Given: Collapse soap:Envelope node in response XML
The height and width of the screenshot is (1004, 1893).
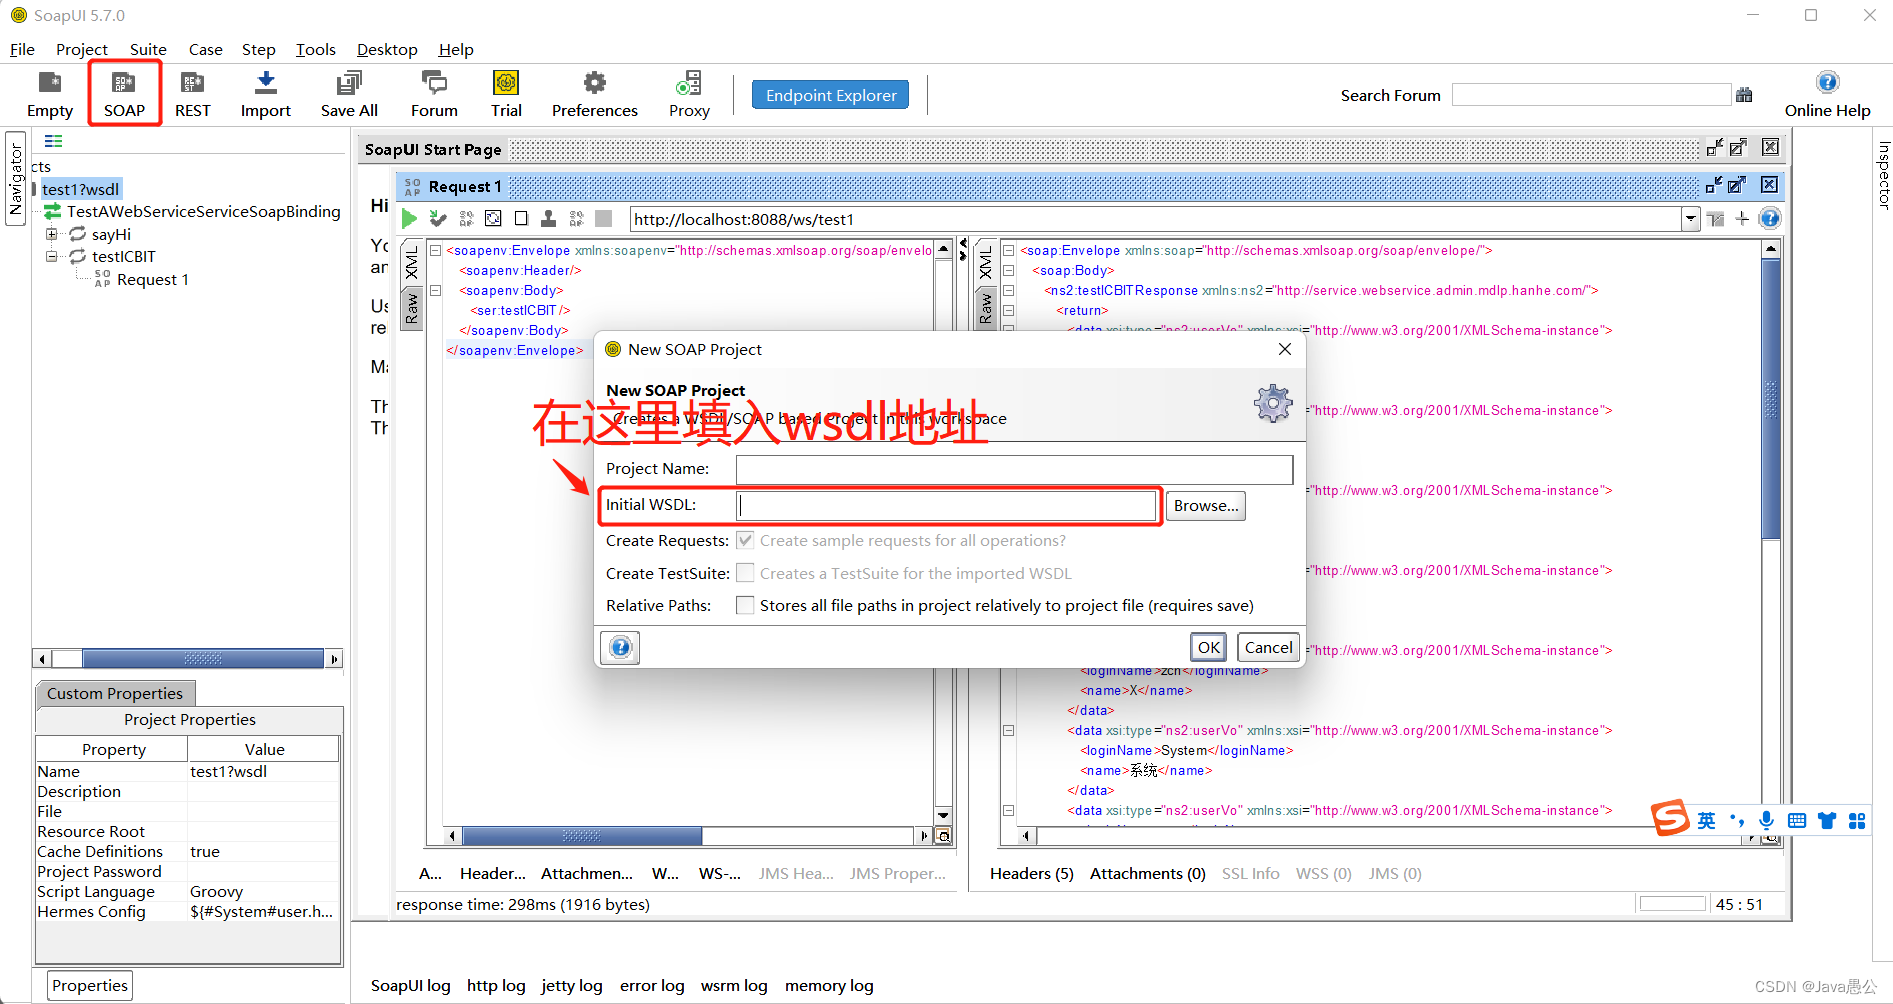Looking at the screenshot, I should [x=1009, y=250].
